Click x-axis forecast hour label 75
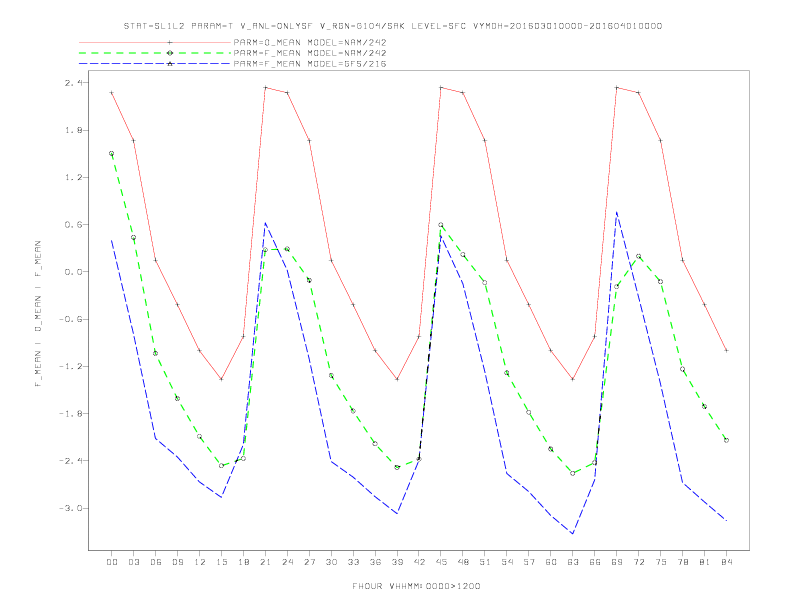Image resolution: width=792 pixels, height=612 pixels. [661, 562]
